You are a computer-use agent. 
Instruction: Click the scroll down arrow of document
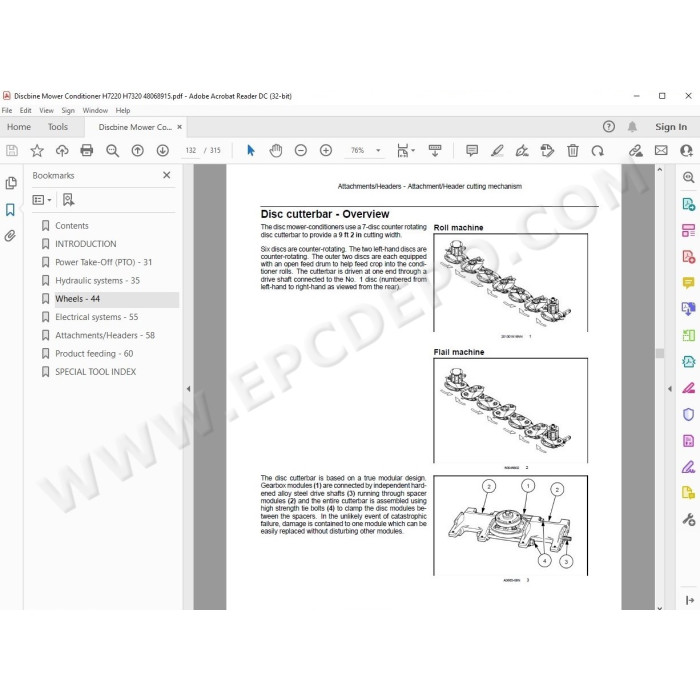click(x=660, y=607)
